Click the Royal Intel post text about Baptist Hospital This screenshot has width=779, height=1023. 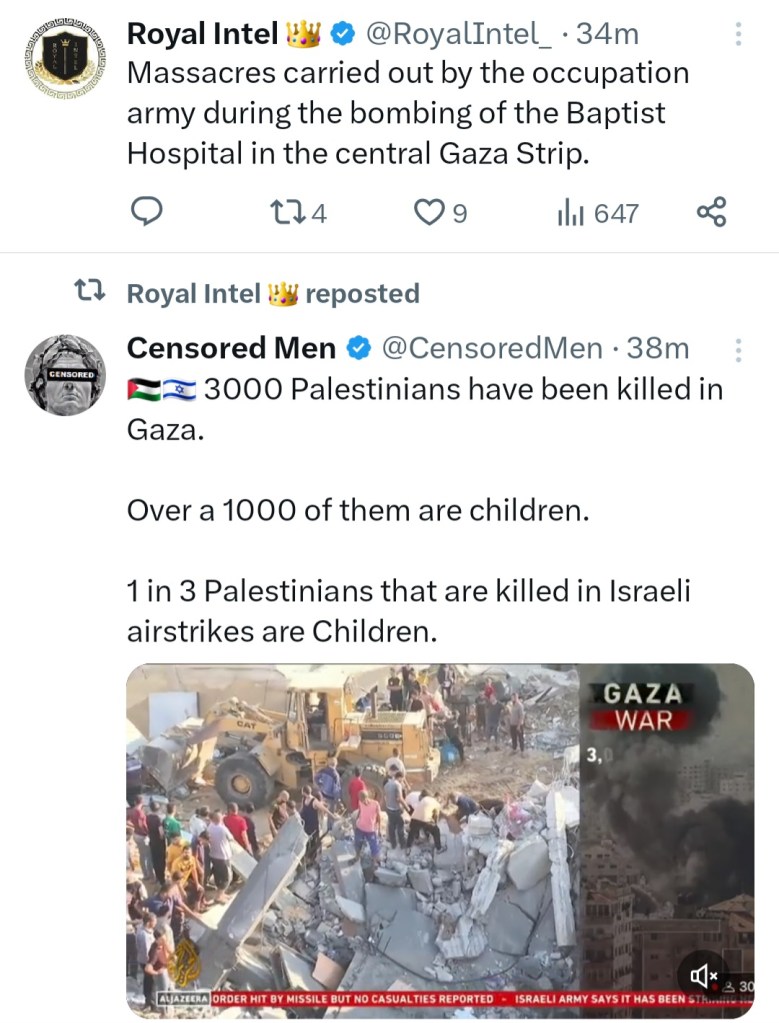click(x=407, y=112)
